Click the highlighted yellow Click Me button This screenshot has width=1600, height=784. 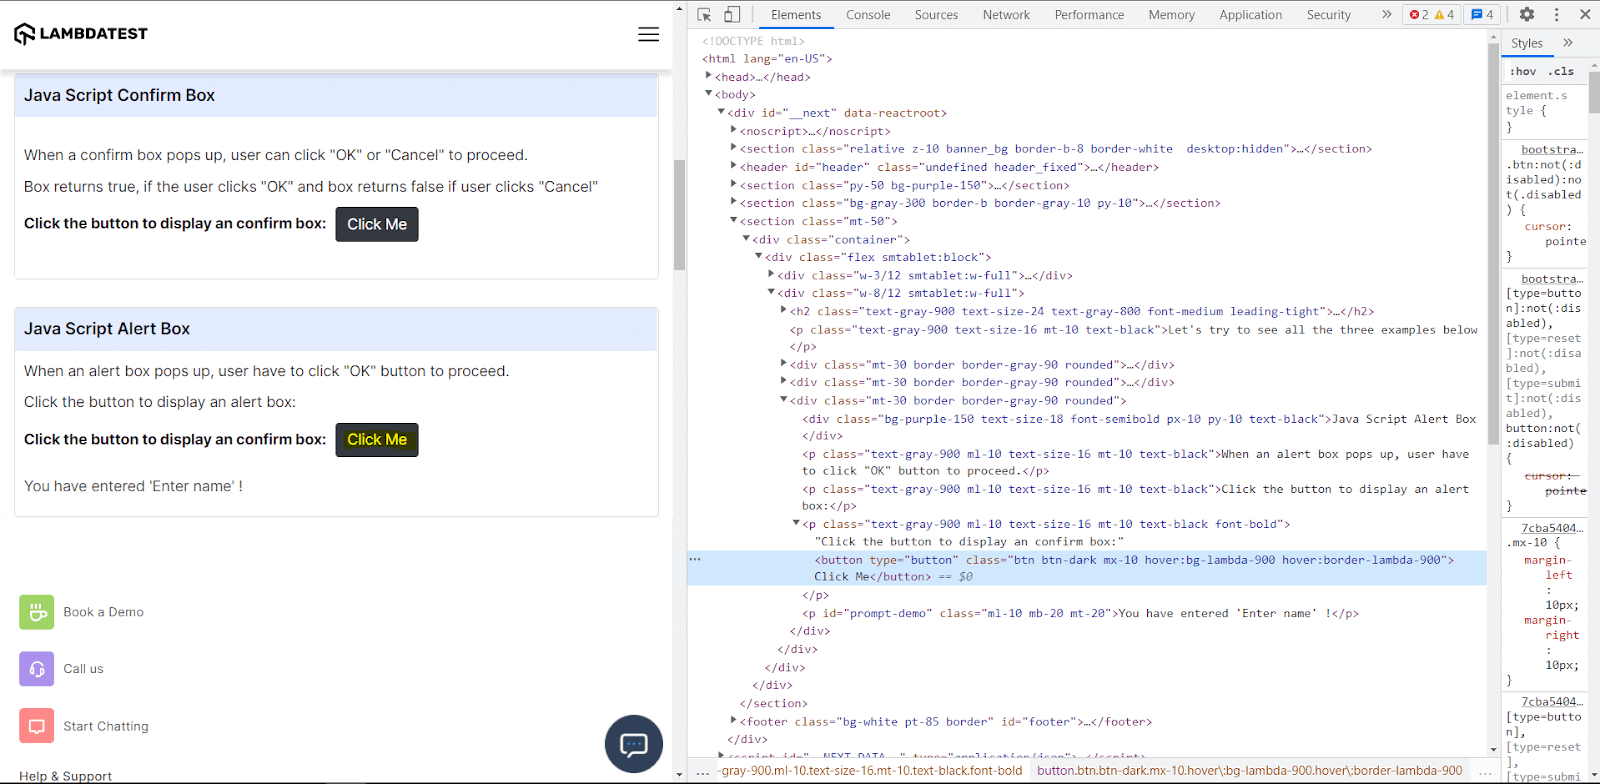point(376,440)
